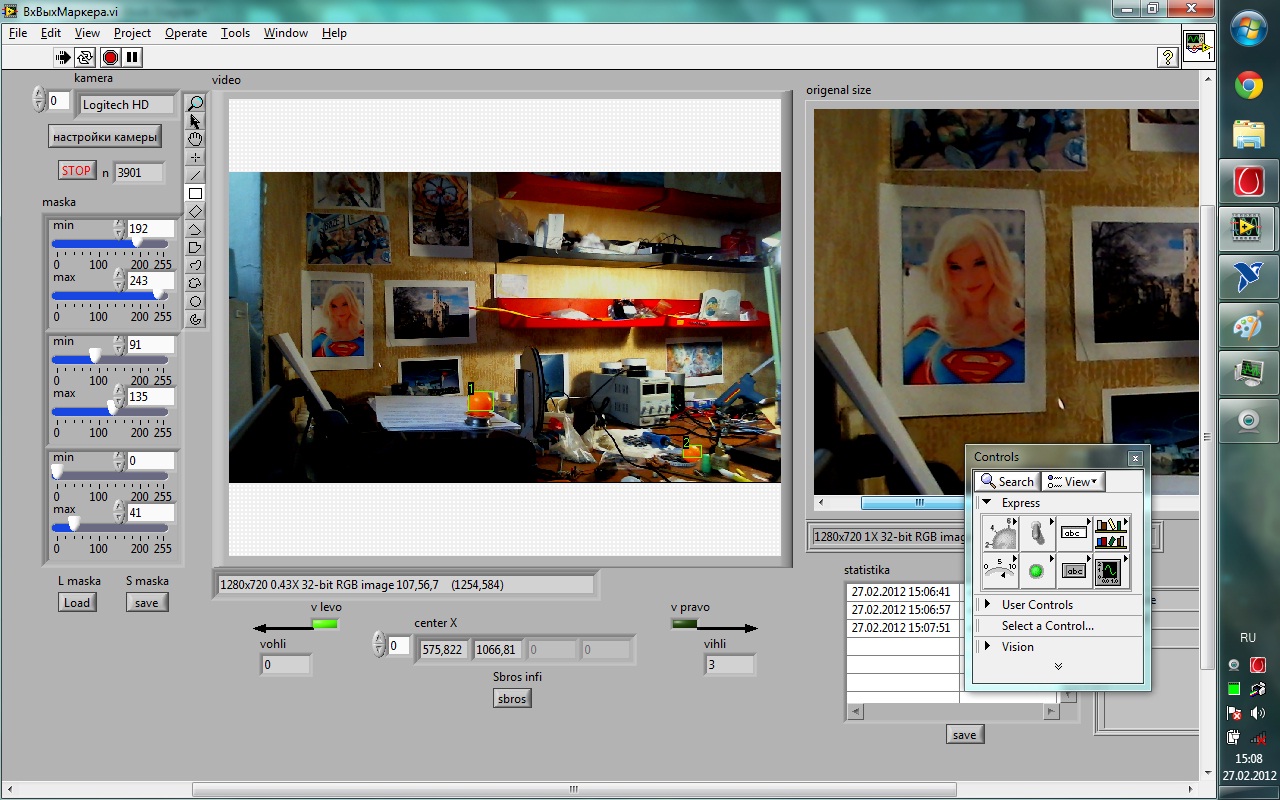1280x800 pixels.
Task: Click the kamera index stepper arrows
Action: pos(39,99)
